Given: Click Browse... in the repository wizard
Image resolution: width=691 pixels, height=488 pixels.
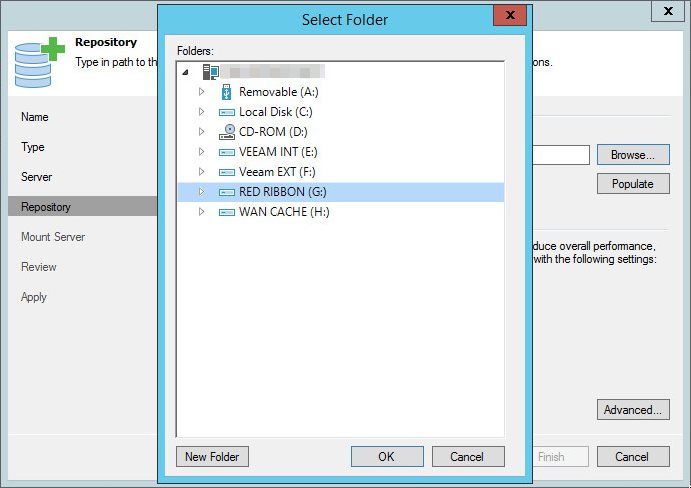Looking at the screenshot, I should [633, 155].
